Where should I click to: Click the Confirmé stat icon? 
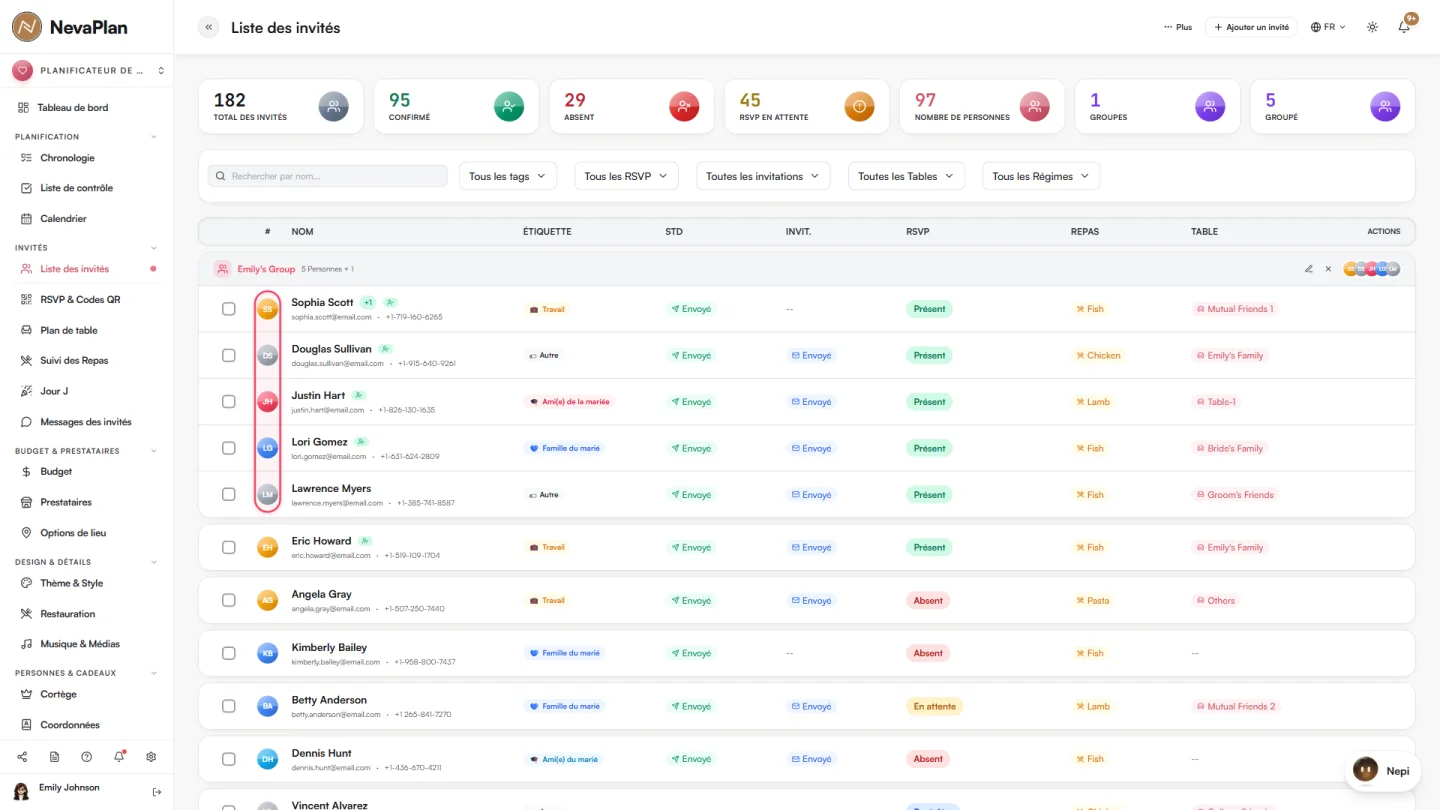pyautogui.click(x=509, y=106)
